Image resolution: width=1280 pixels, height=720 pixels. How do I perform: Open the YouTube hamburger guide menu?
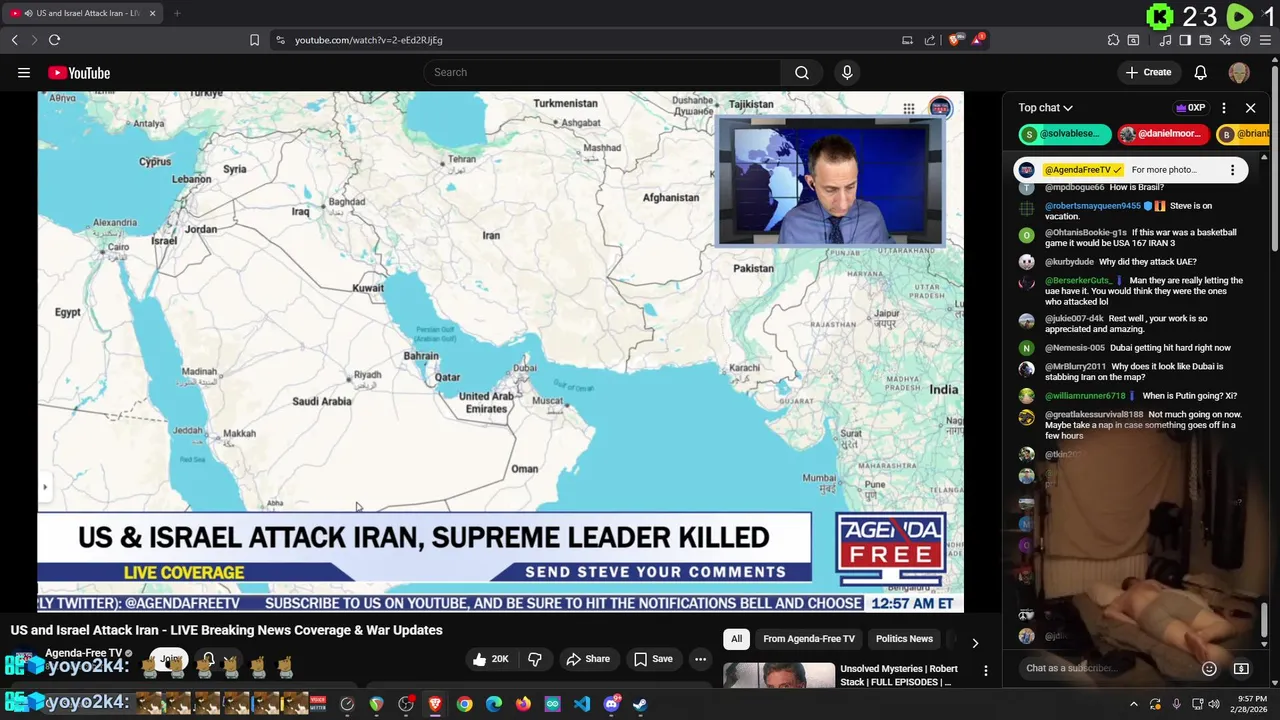point(24,72)
